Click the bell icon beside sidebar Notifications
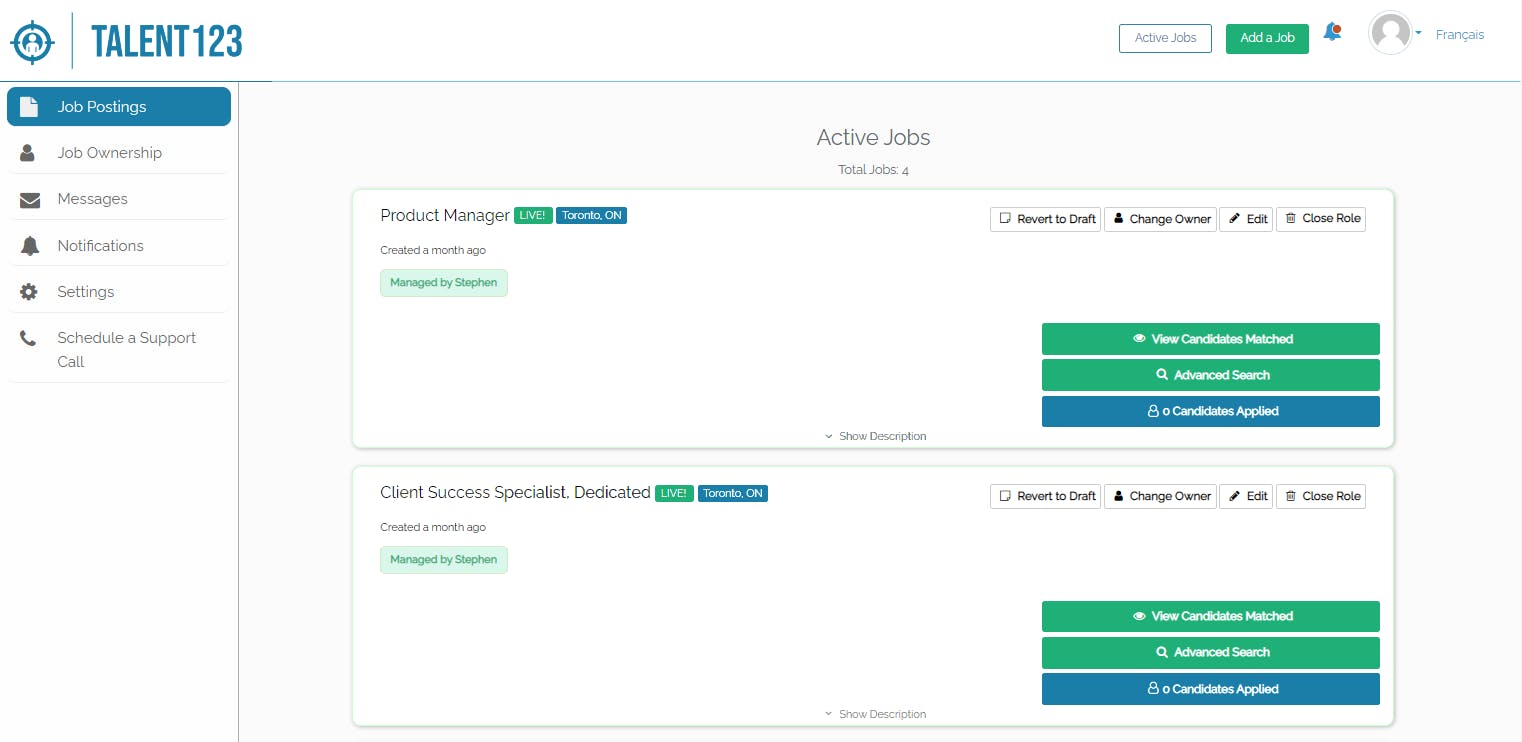Viewport: 1522px width, 742px height. [30, 246]
